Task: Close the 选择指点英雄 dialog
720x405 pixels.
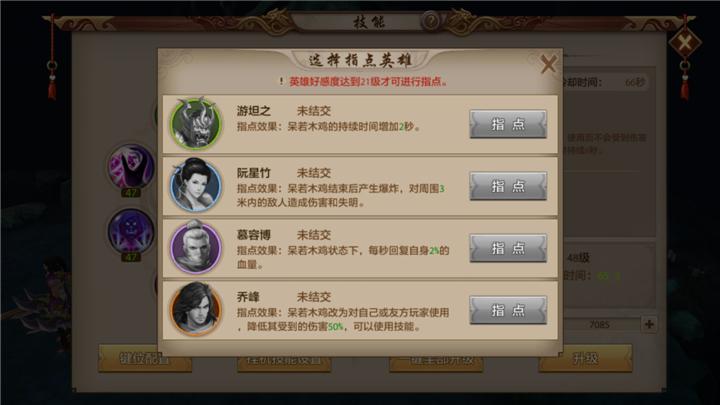Action: pyautogui.click(x=548, y=64)
